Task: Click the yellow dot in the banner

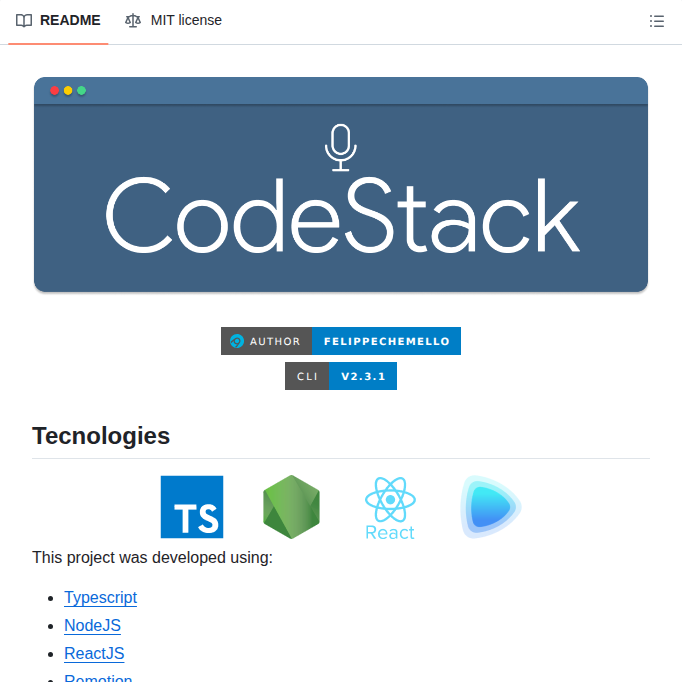Action: coord(68,91)
